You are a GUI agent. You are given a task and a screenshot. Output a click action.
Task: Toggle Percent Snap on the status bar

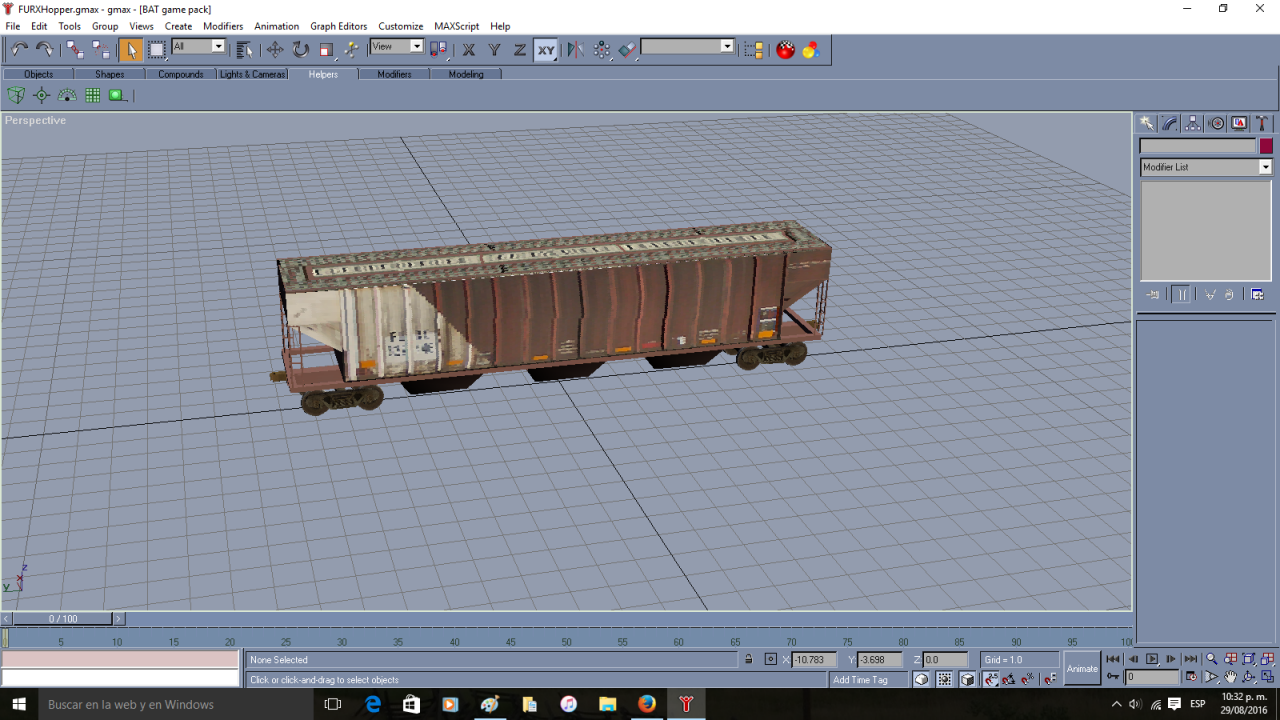pyautogui.click(x=1028, y=680)
